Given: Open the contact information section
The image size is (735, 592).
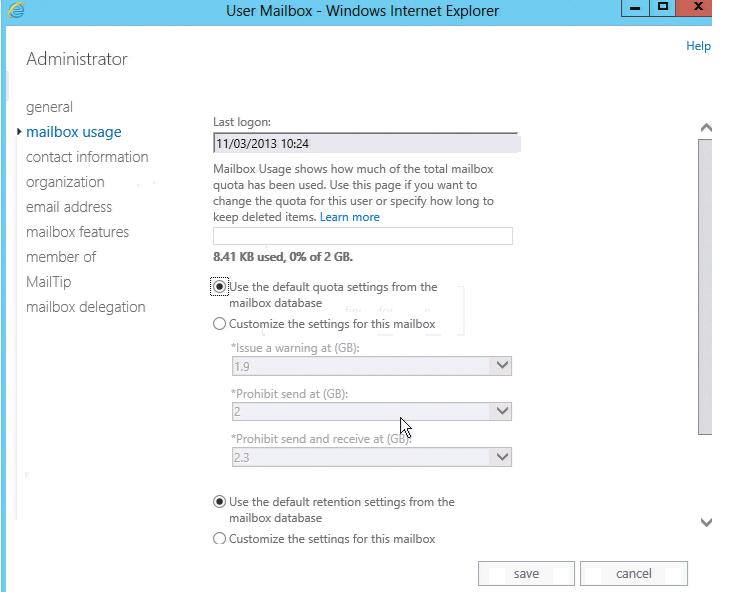Looking at the screenshot, I should point(87,157).
